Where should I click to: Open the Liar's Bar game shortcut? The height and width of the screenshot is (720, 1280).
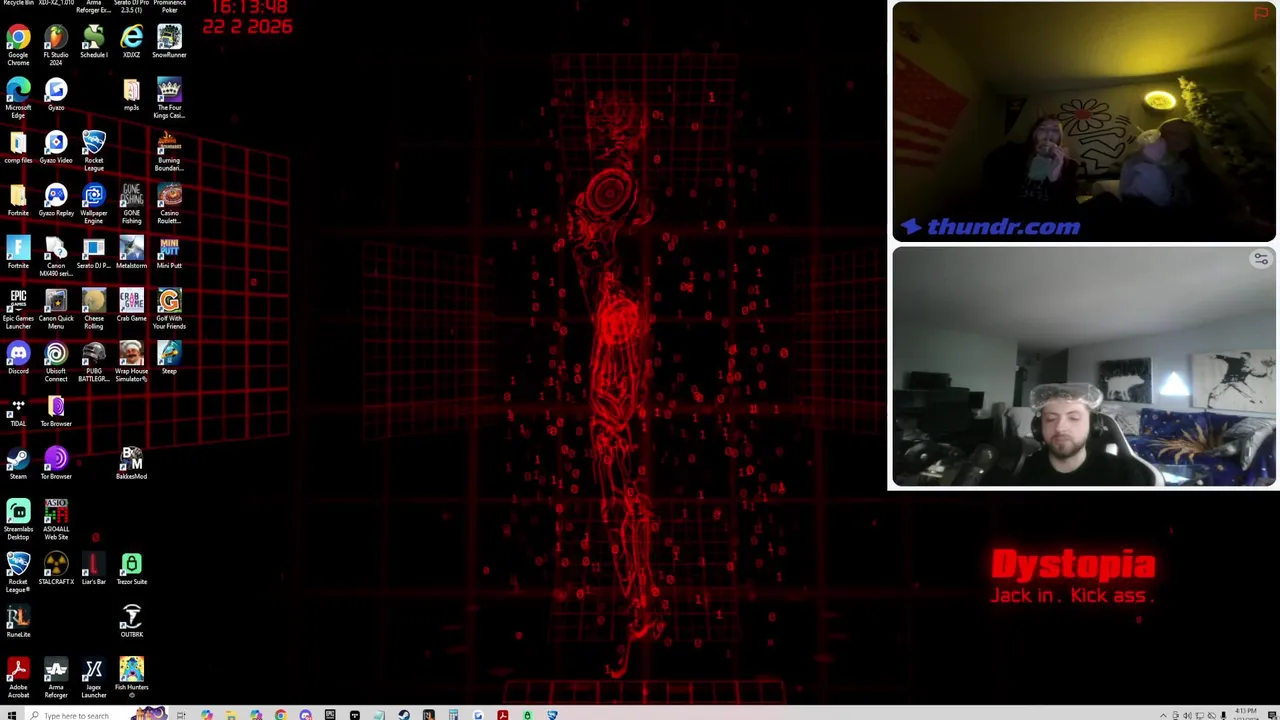pyautogui.click(x=94, y=569)
